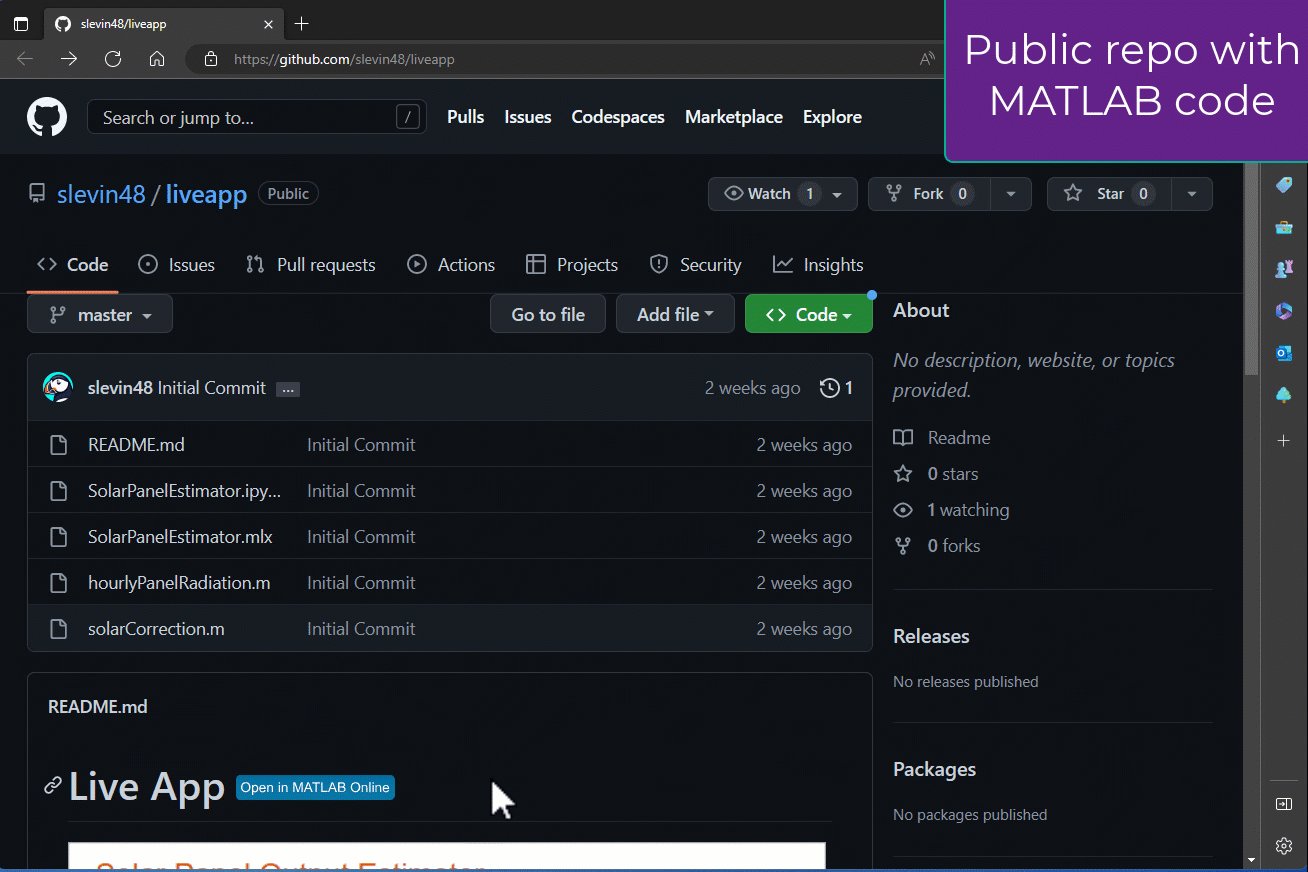
Task: Open Pulls in top navigation
Action: coord(465,117)
